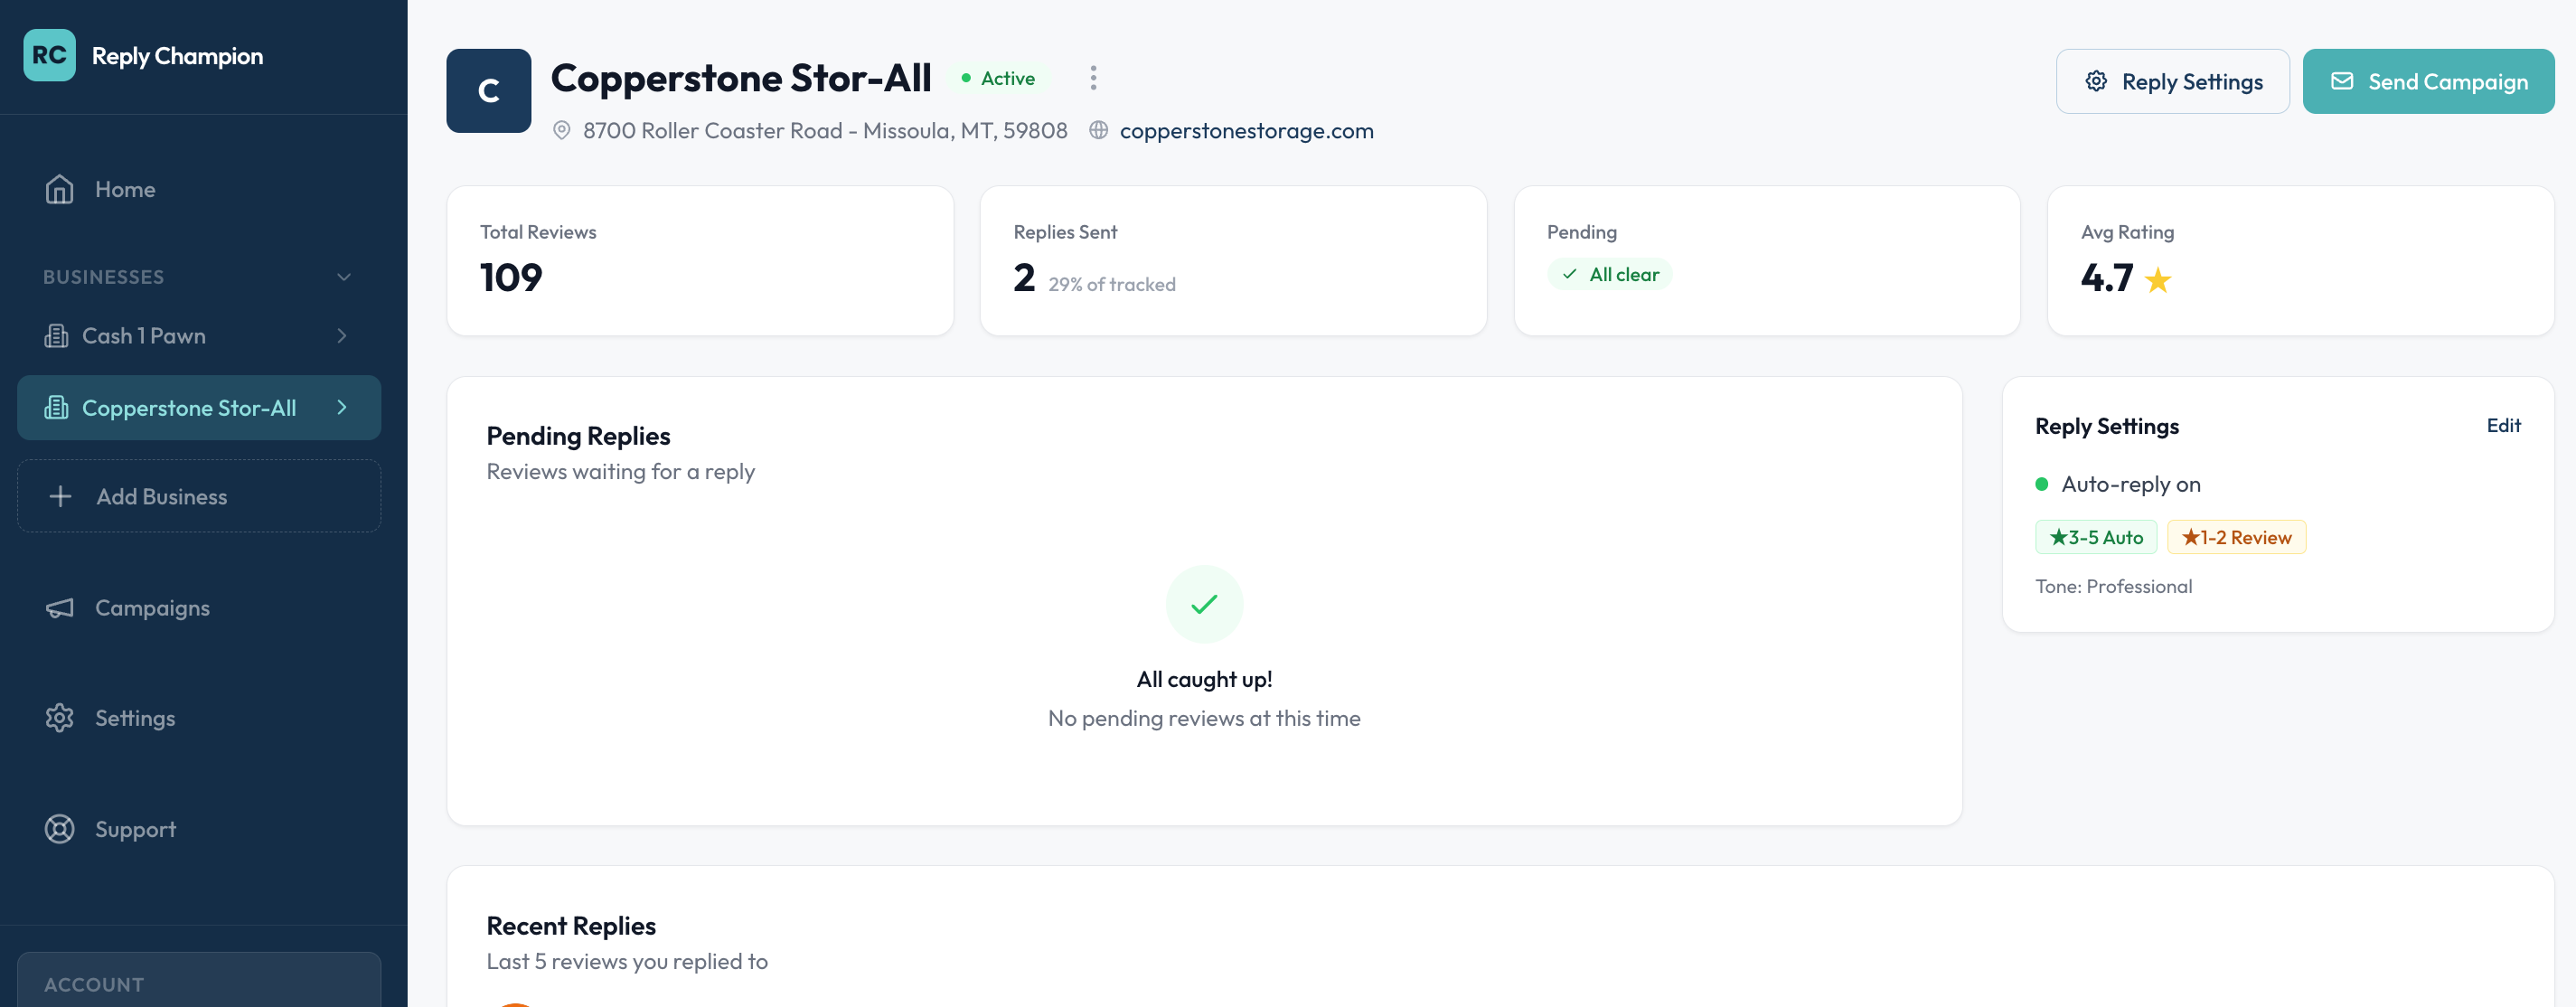This screenshot has height=1007, width=2576.
Task: Click Edit in Reply Settings card
Action: [2502, 425]
